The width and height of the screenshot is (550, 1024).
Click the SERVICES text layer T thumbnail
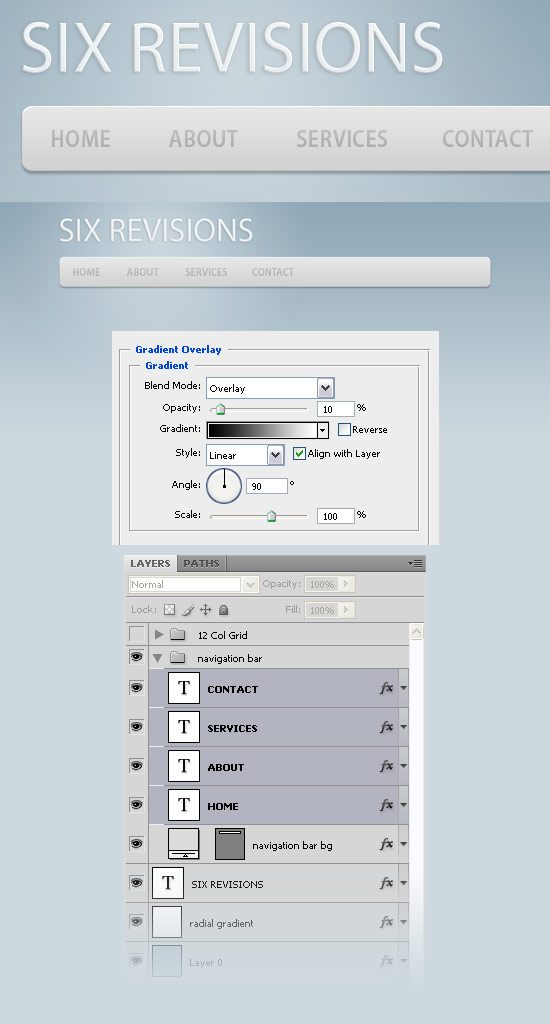pos(184,728)
